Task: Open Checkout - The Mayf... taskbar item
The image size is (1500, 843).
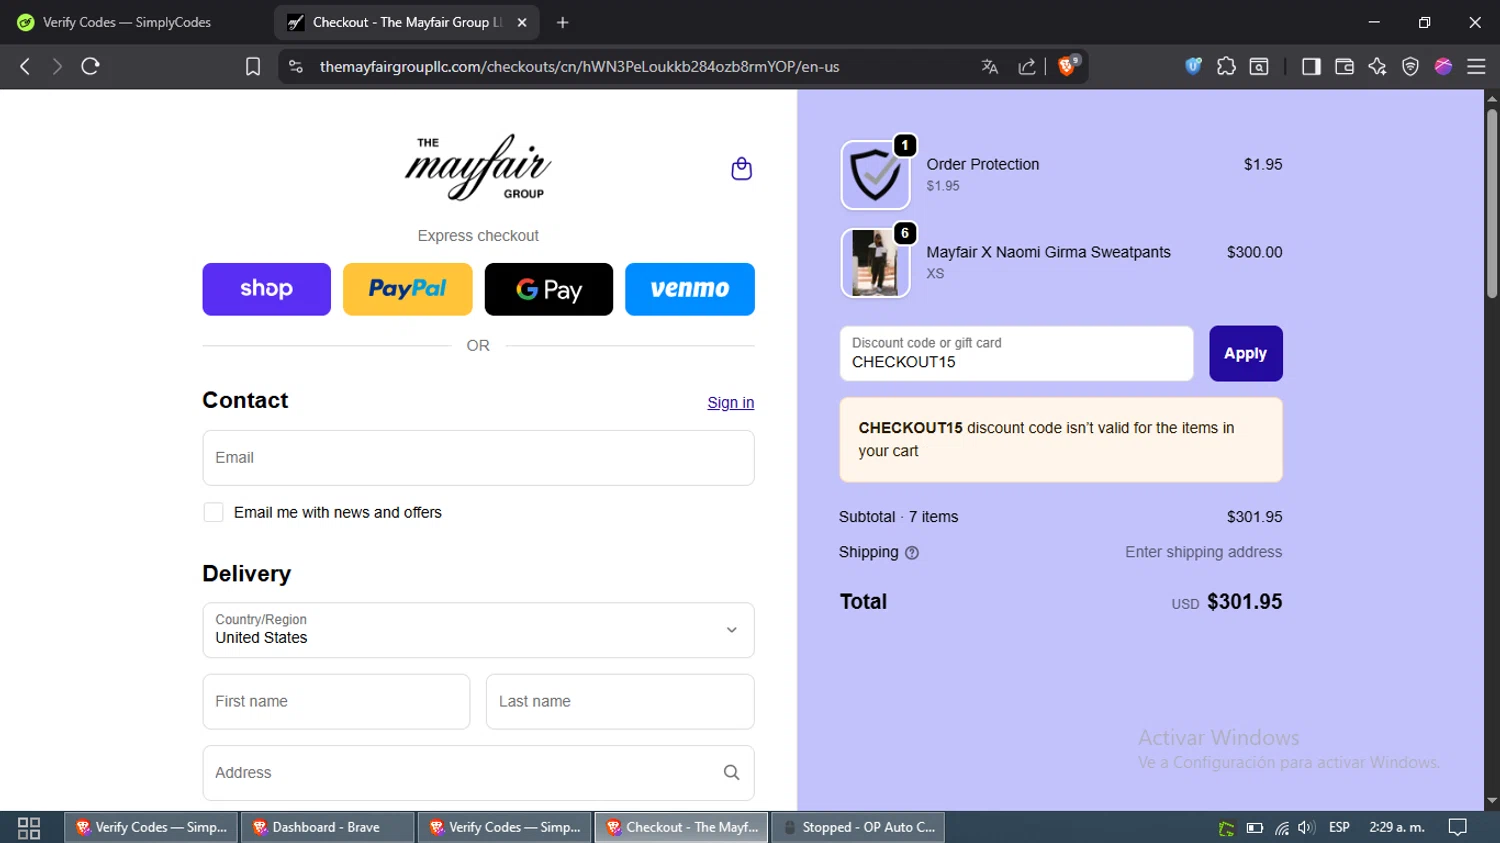Action: (682, 827)
